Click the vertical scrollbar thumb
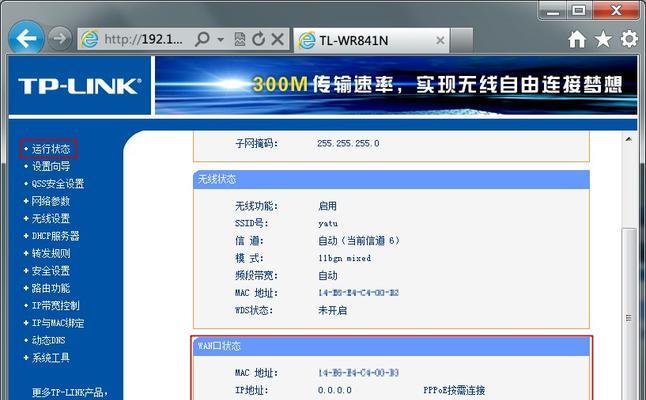Viewport: 646px width, 400px height. (x=628, y=313)
